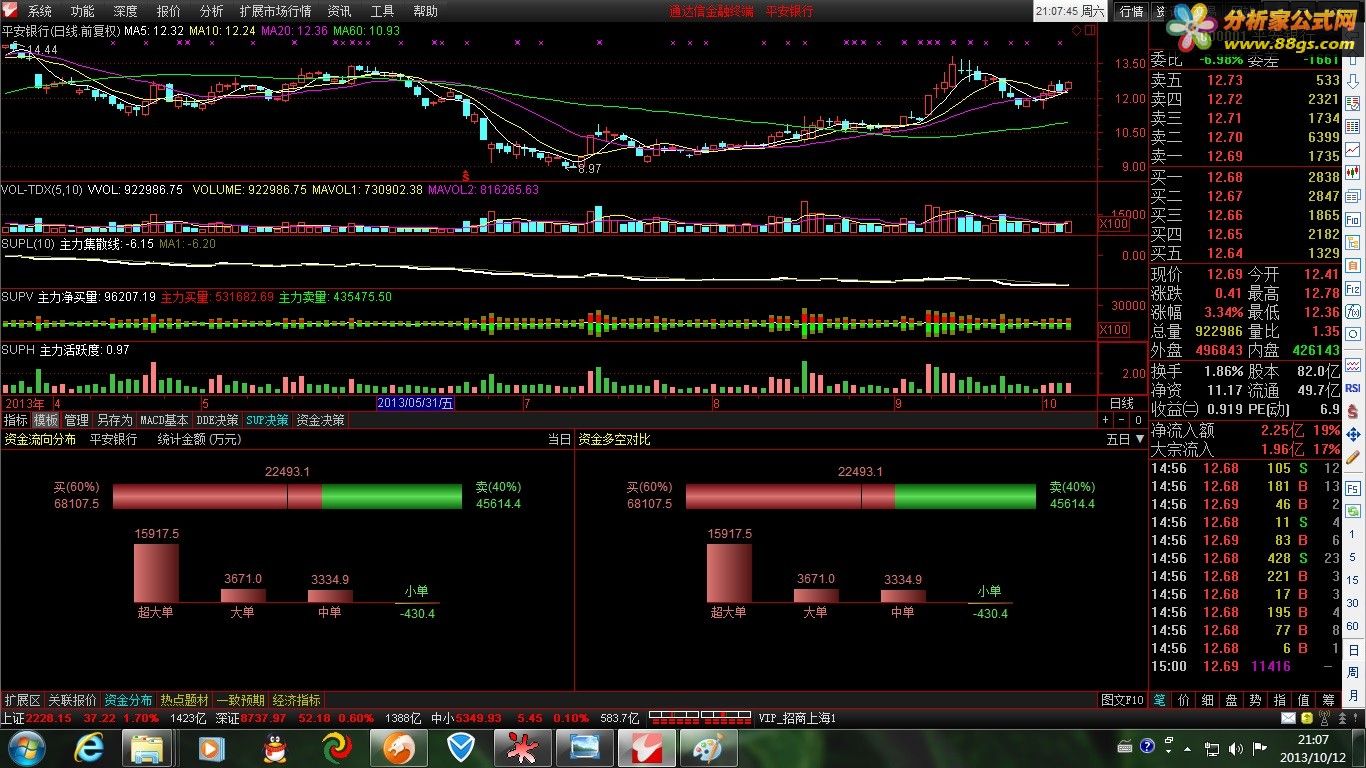
Task: Click the candlestick chart icon in right toolbar
Action: click(x=1352, y=172)
